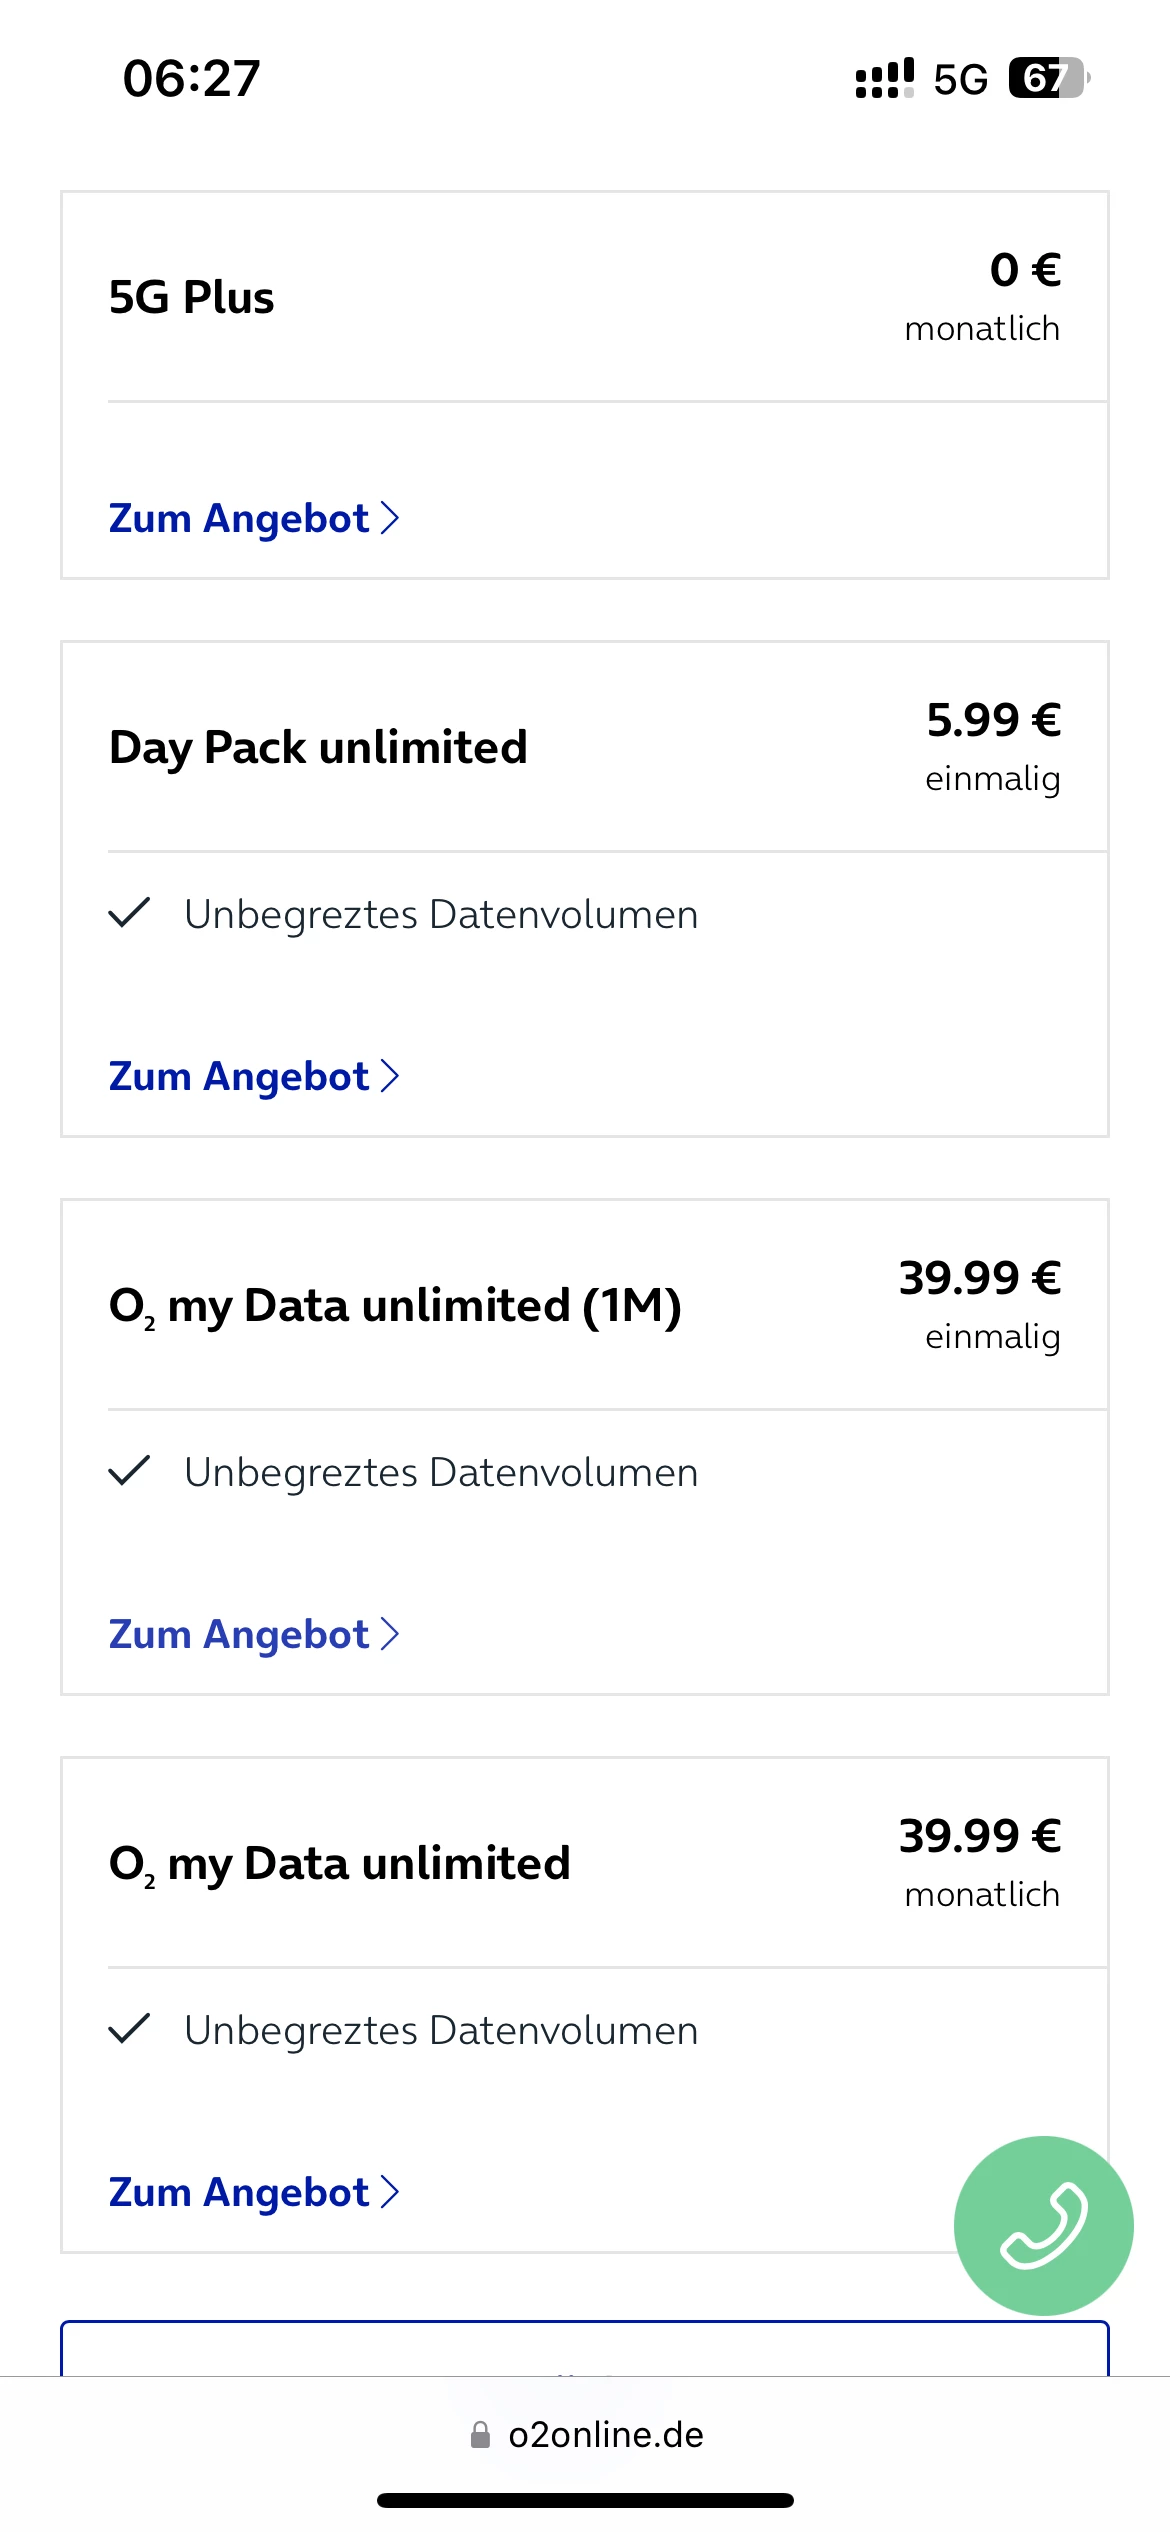
Task: Tap the green phone call button
Action: tap(1043, 2225)
